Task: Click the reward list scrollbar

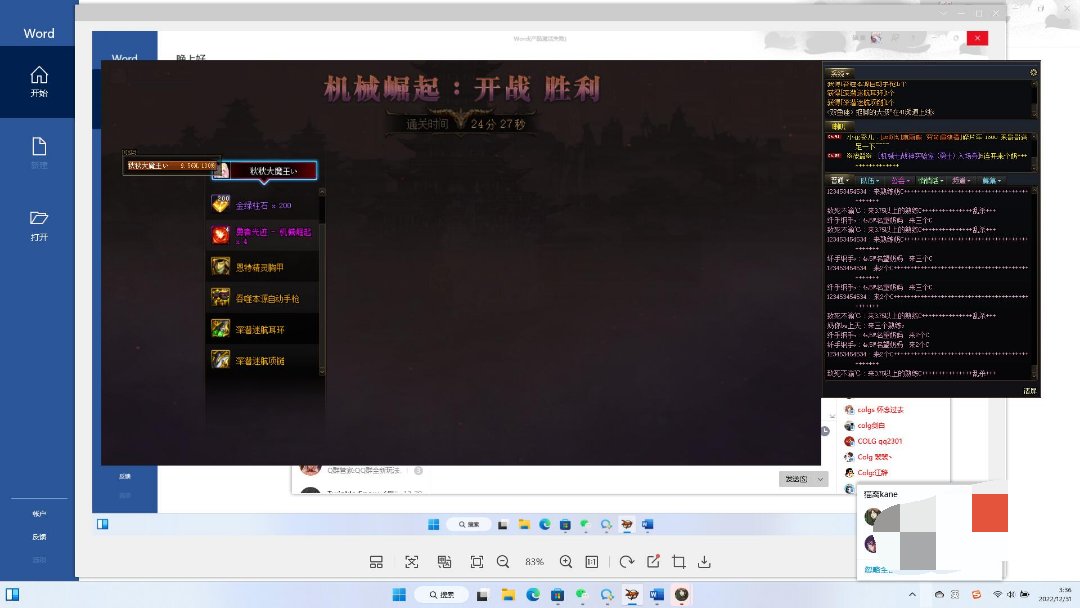Action: click(322, 282)
